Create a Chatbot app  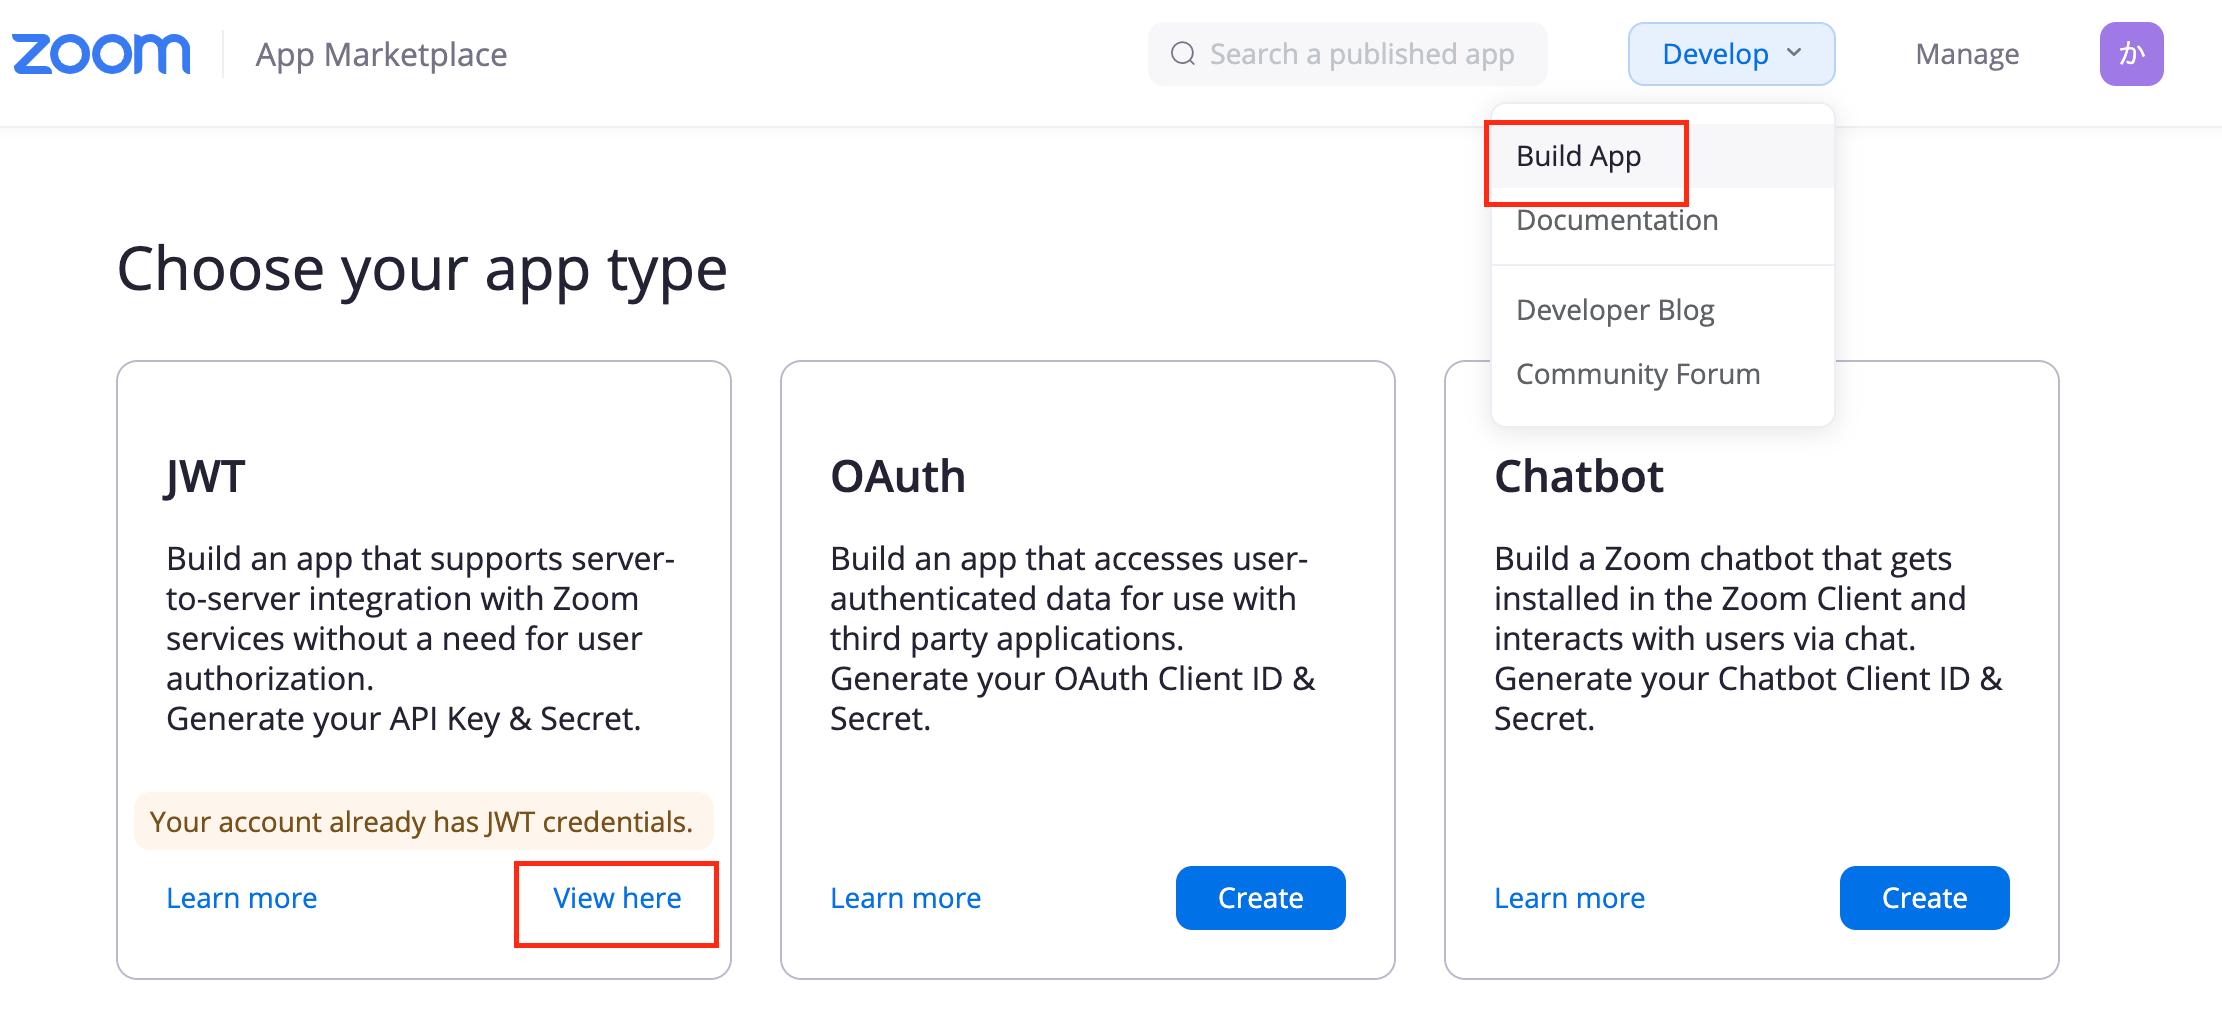(1924, 897)
